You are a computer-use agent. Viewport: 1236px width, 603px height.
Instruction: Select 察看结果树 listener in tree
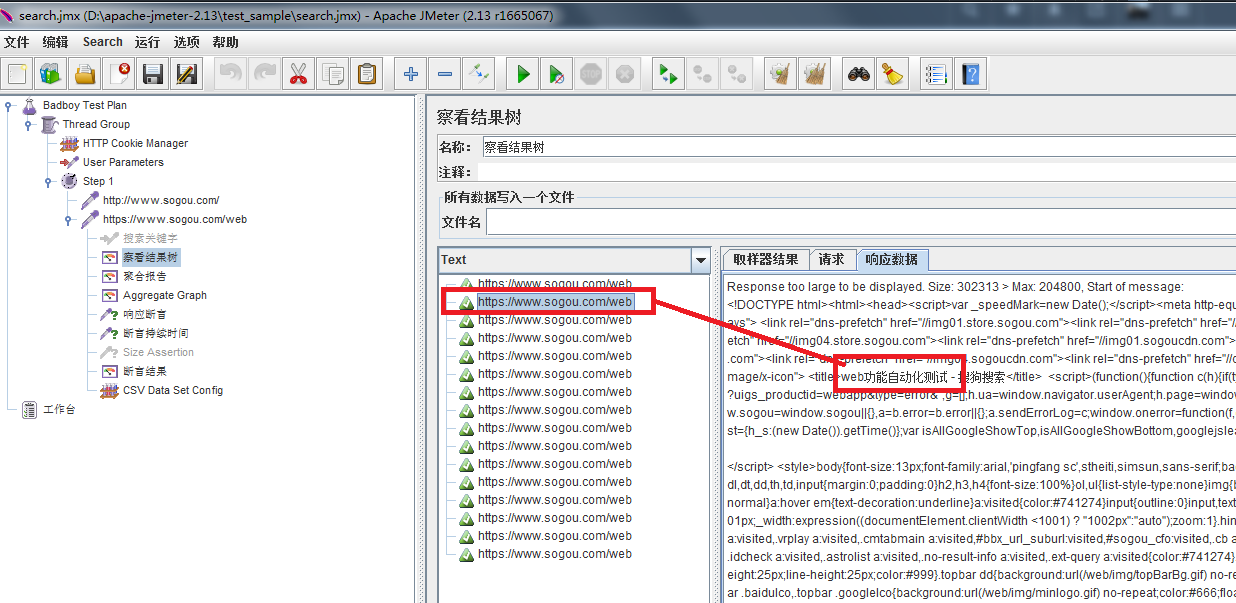(x=151, y=257)
